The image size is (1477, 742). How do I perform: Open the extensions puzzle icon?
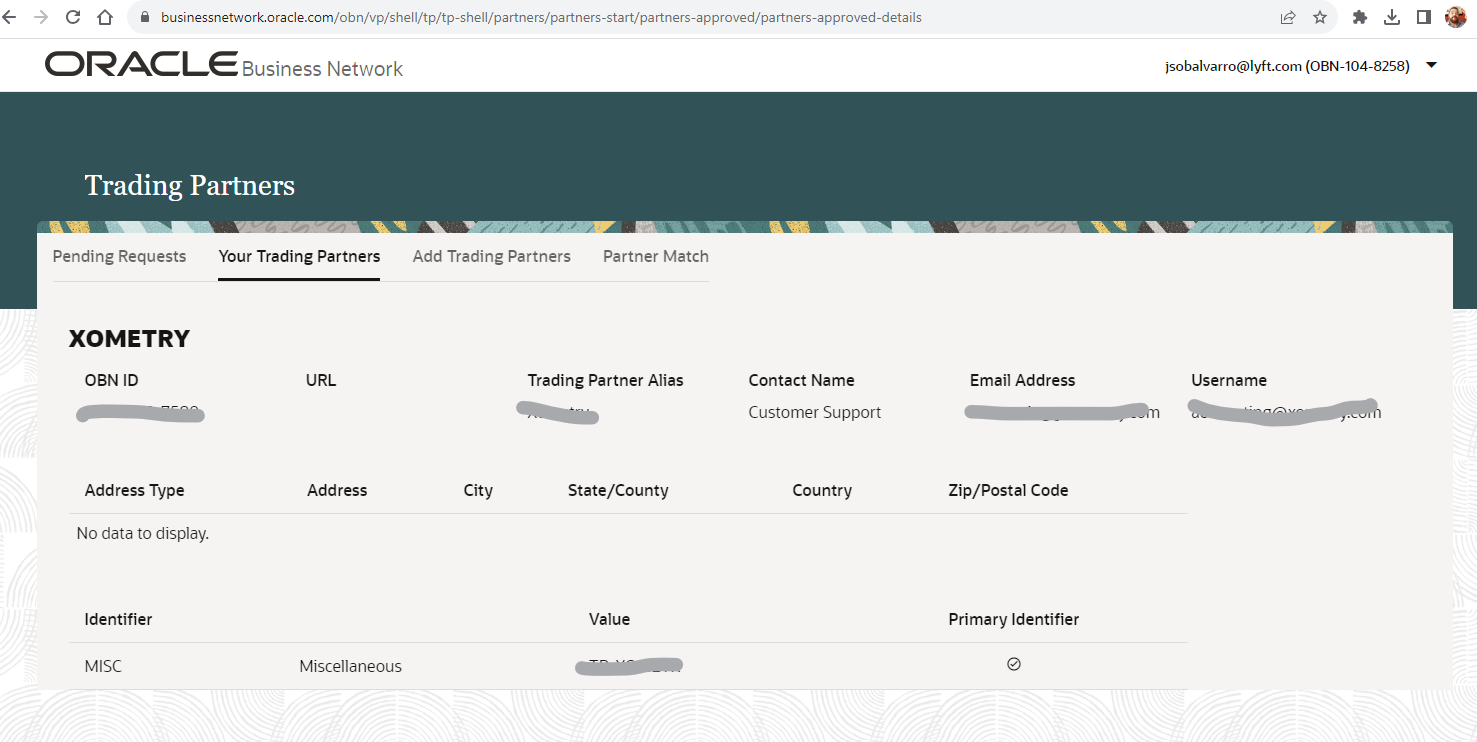(x=1360, y=17)
